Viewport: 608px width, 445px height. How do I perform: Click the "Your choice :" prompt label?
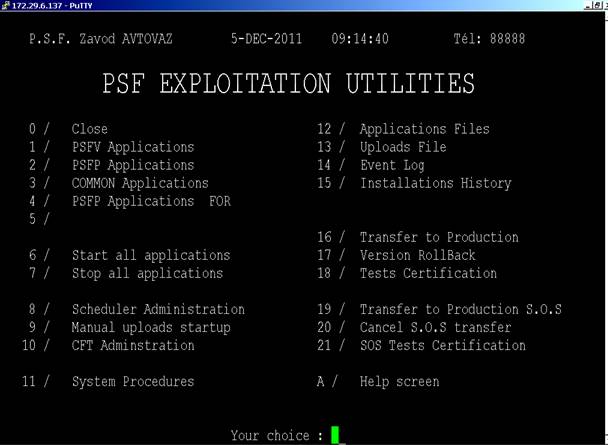coord(277,435)
